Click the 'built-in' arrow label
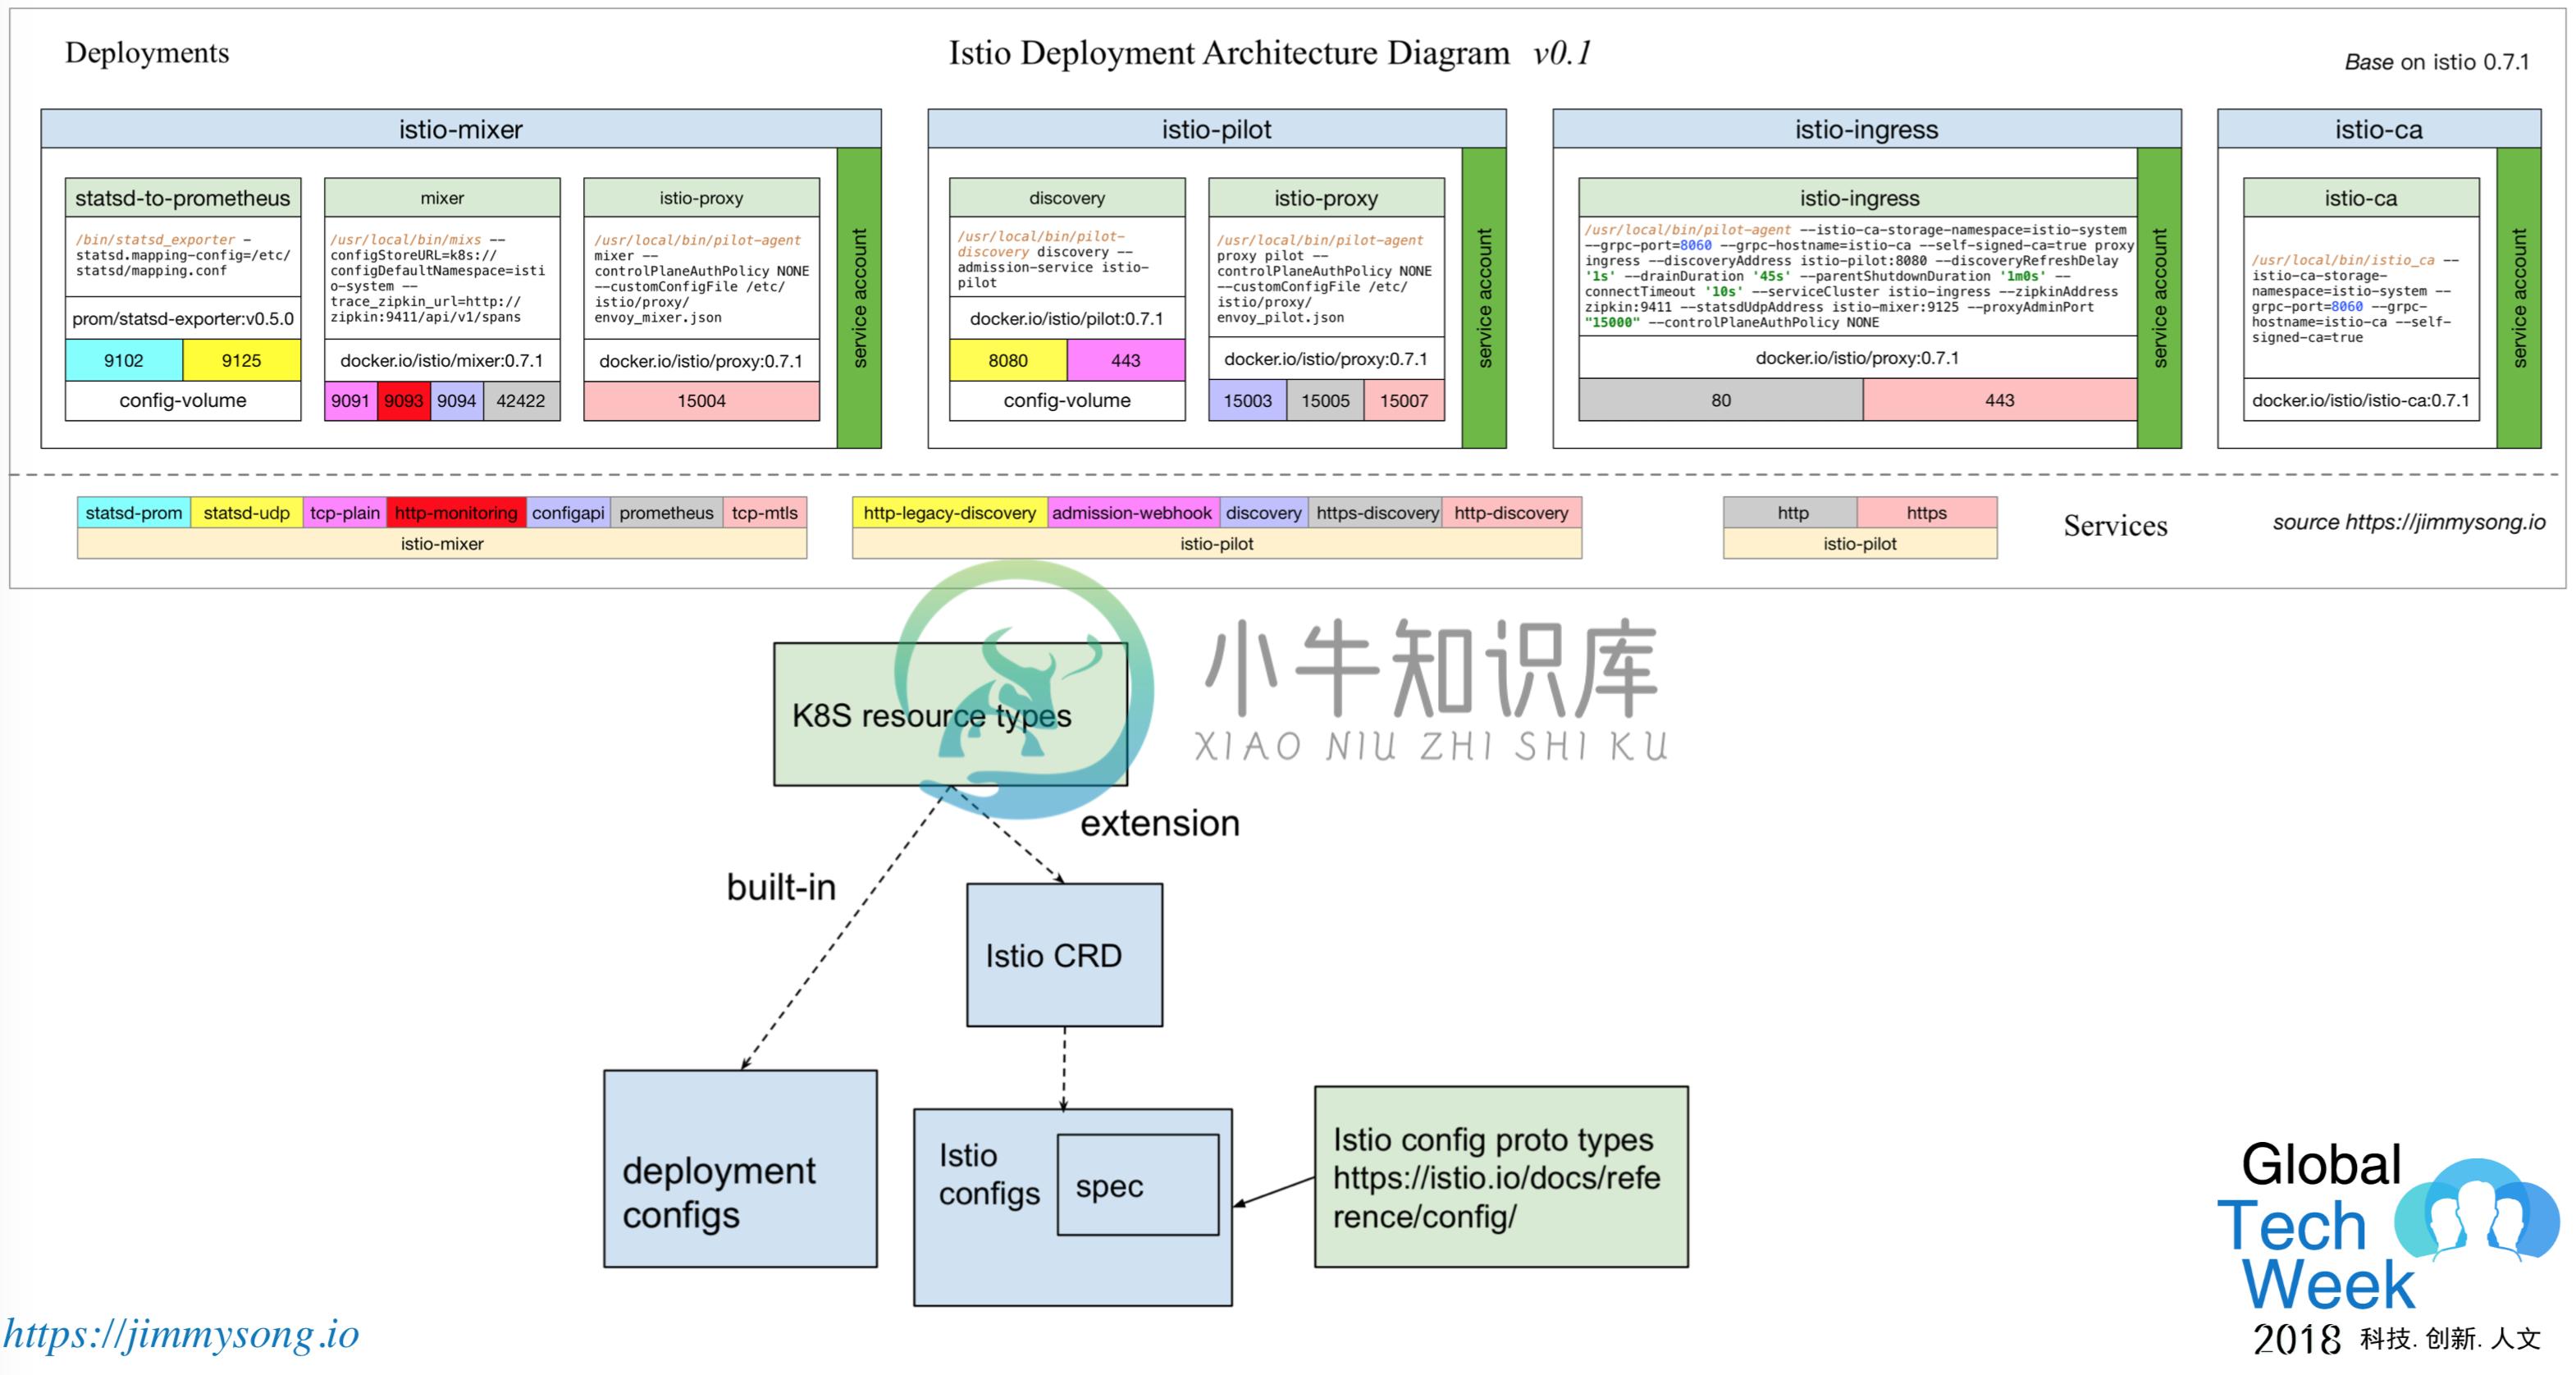 [781, 887]
